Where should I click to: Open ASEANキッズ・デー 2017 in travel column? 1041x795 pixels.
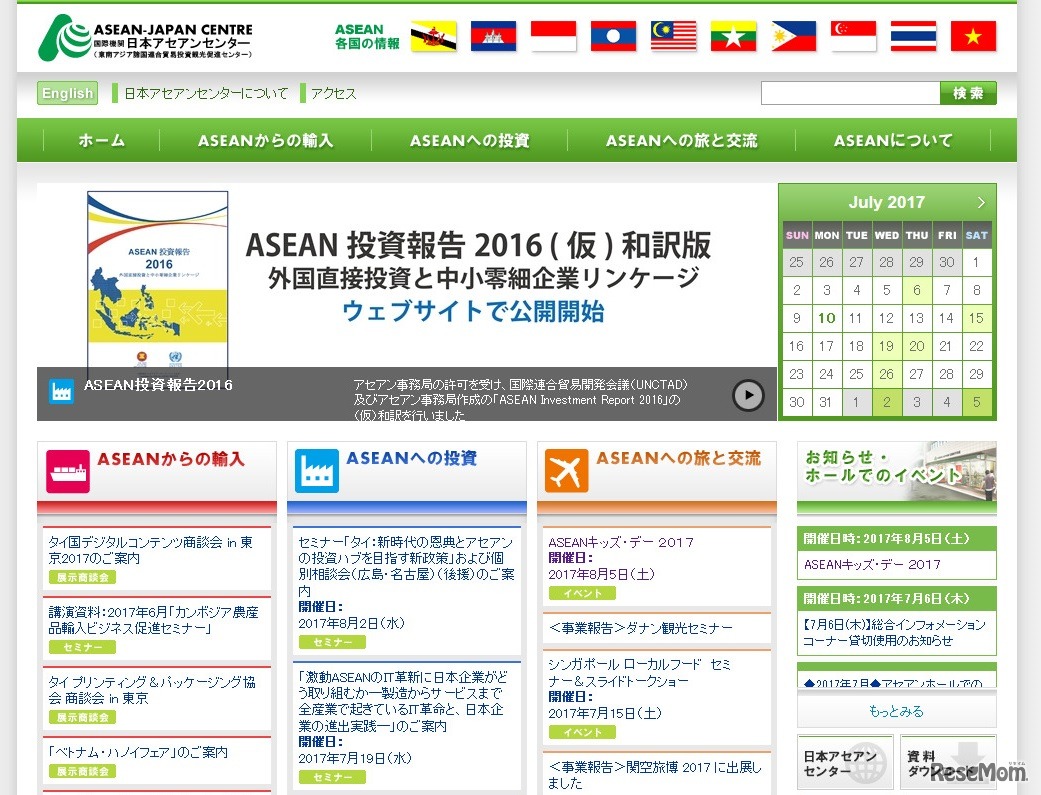click(621, 542)
